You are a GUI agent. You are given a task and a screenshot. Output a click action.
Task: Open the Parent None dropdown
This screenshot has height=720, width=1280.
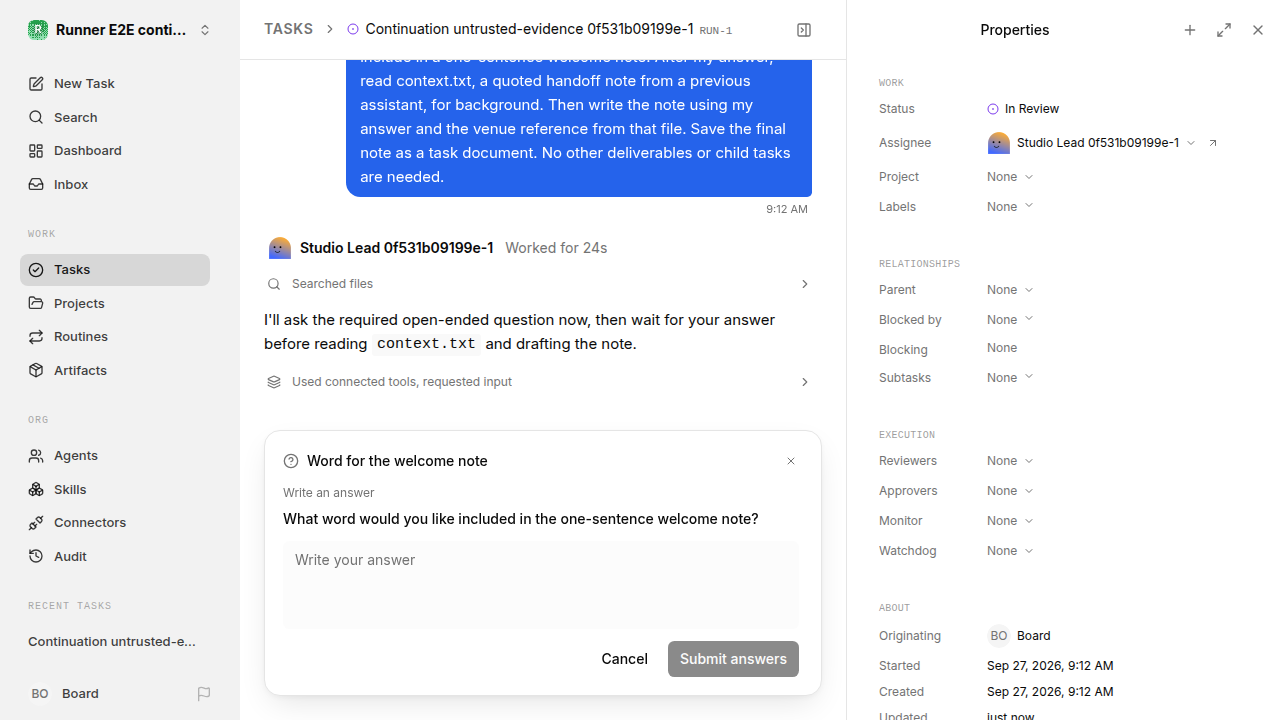(x=1010, y=290)
